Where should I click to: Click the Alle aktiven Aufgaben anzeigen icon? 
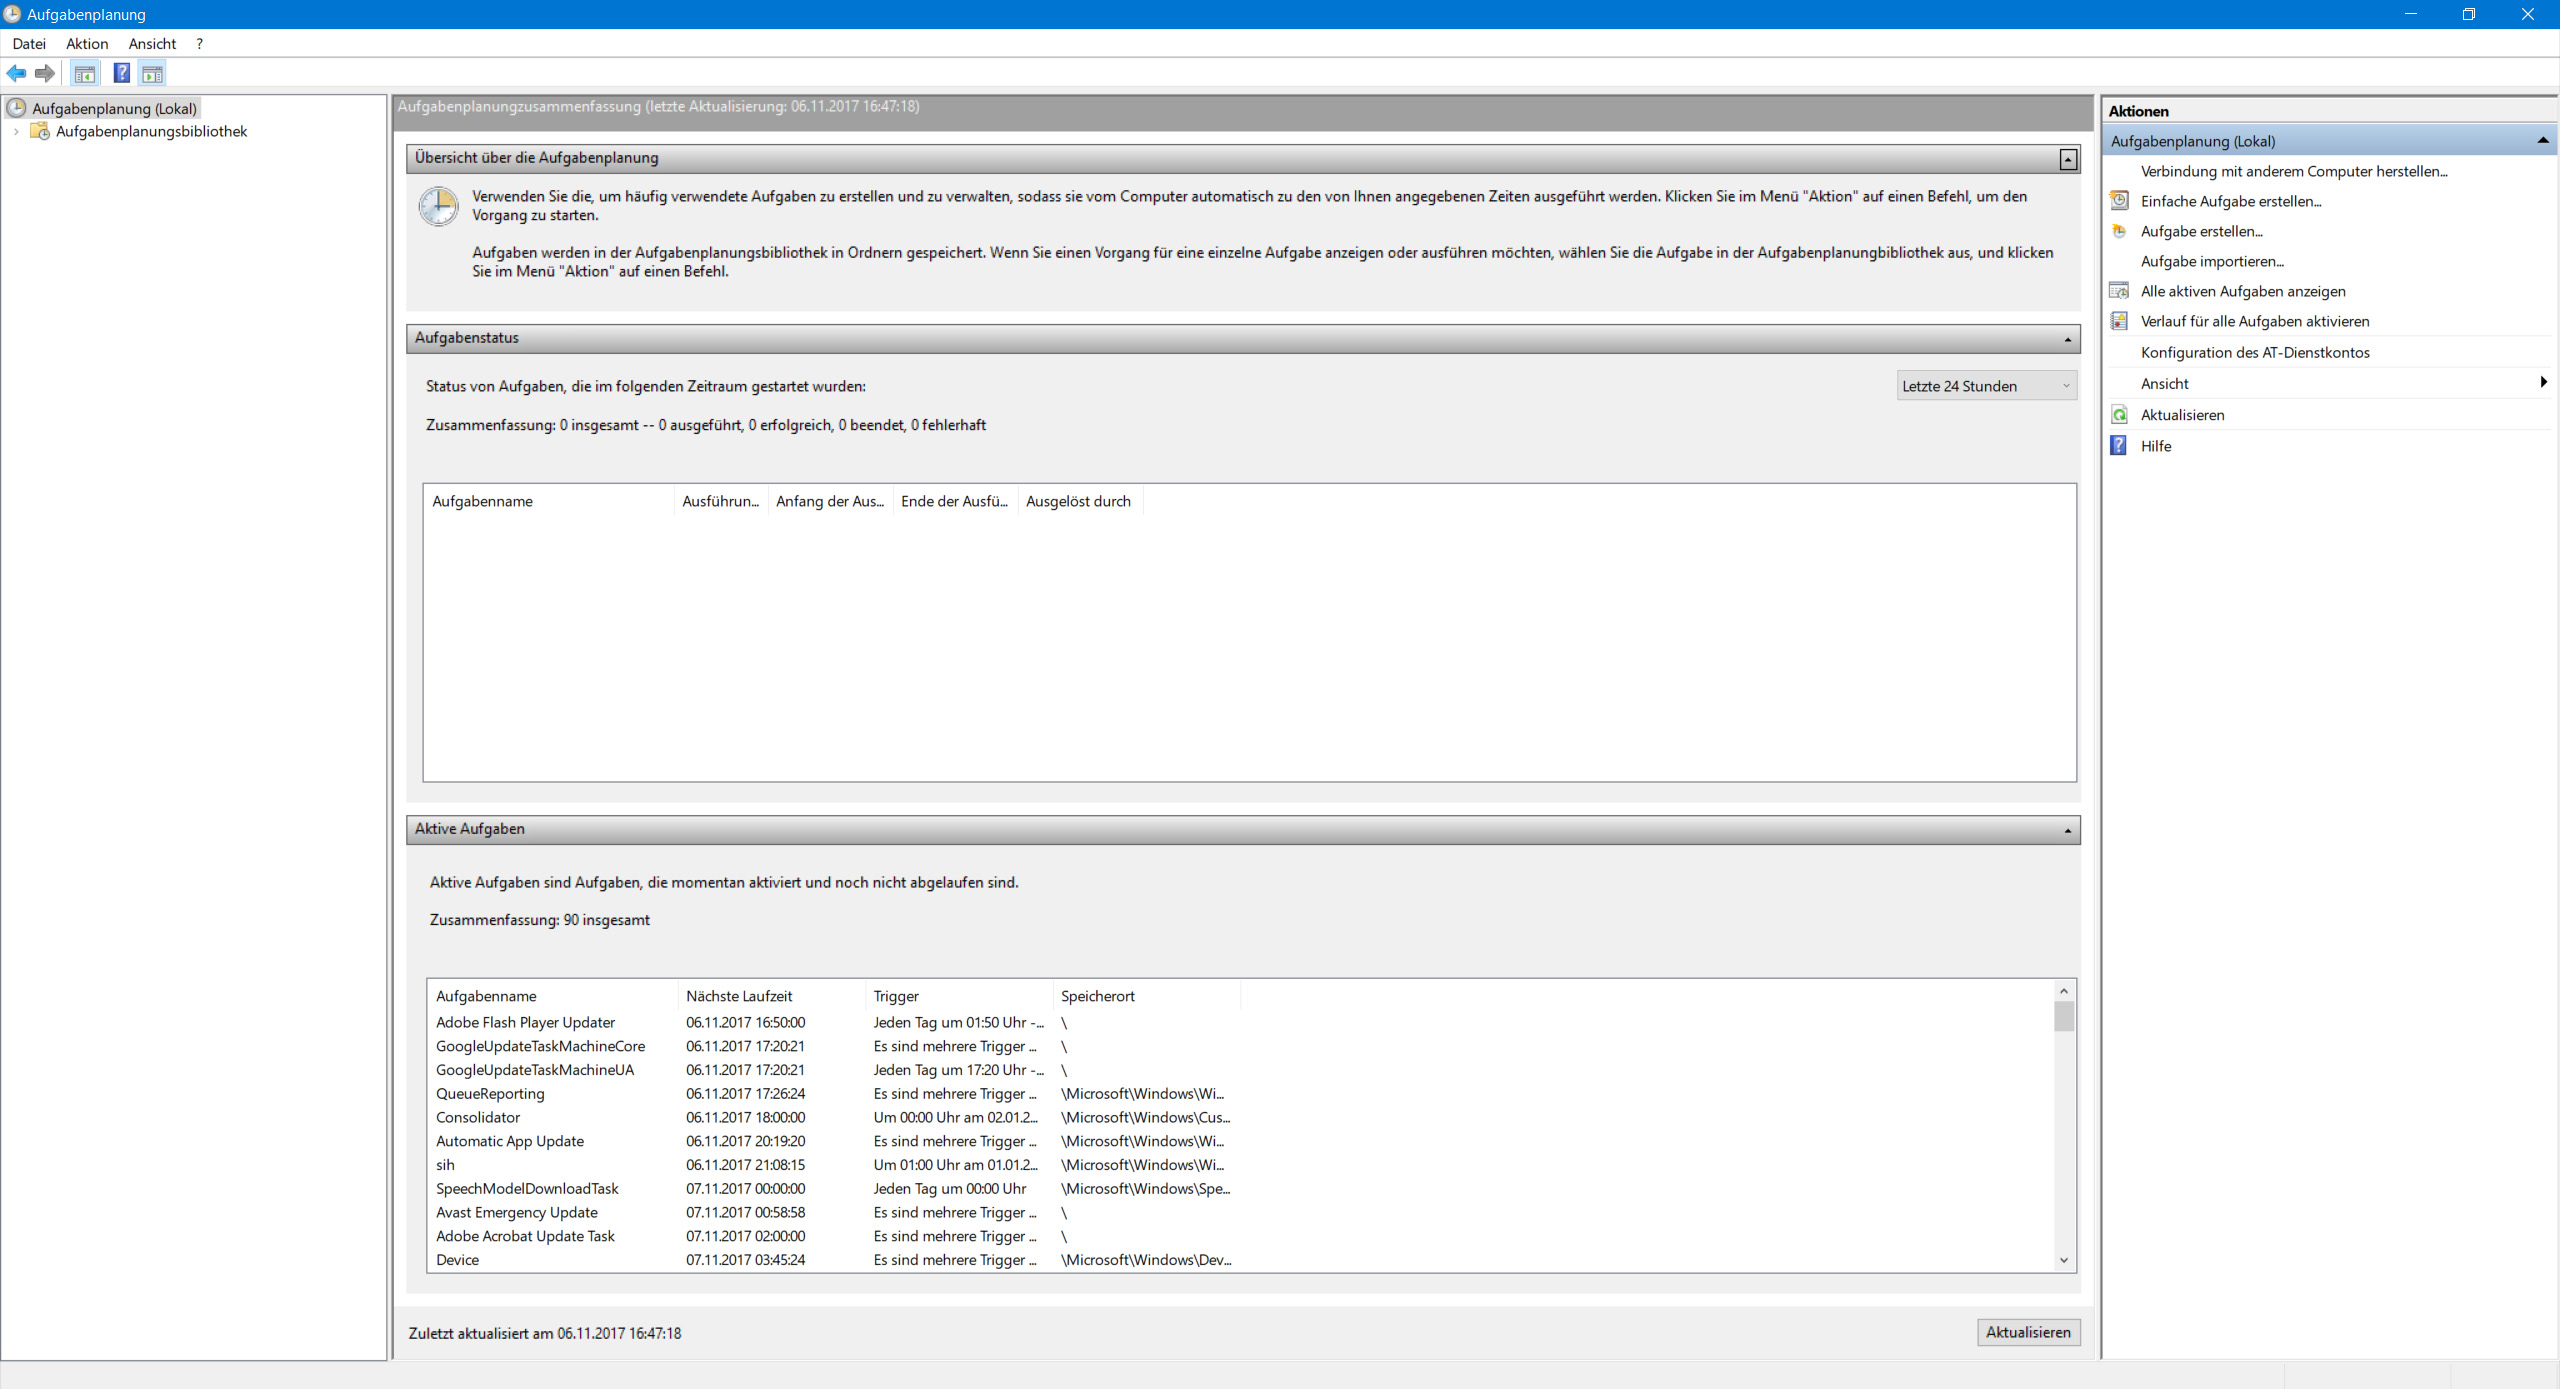click(2119, 291)
